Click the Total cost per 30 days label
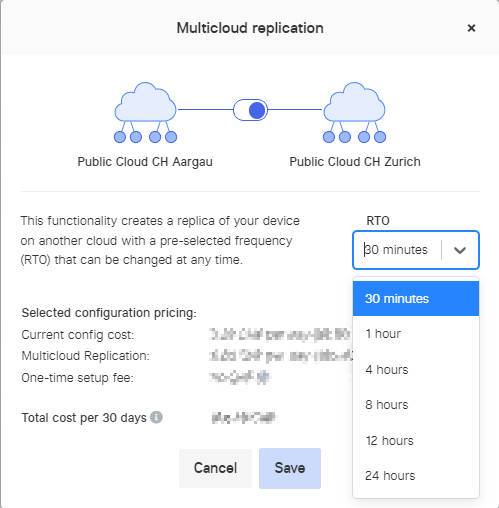 (84, 417)
